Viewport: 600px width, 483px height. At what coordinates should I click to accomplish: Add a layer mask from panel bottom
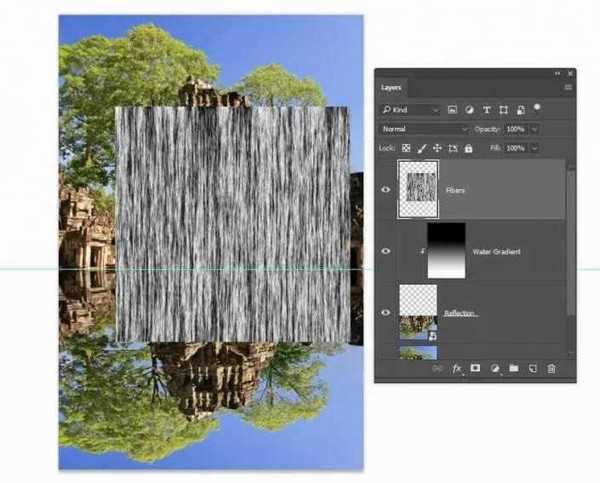pyautogui.click(x=476, y=368)
